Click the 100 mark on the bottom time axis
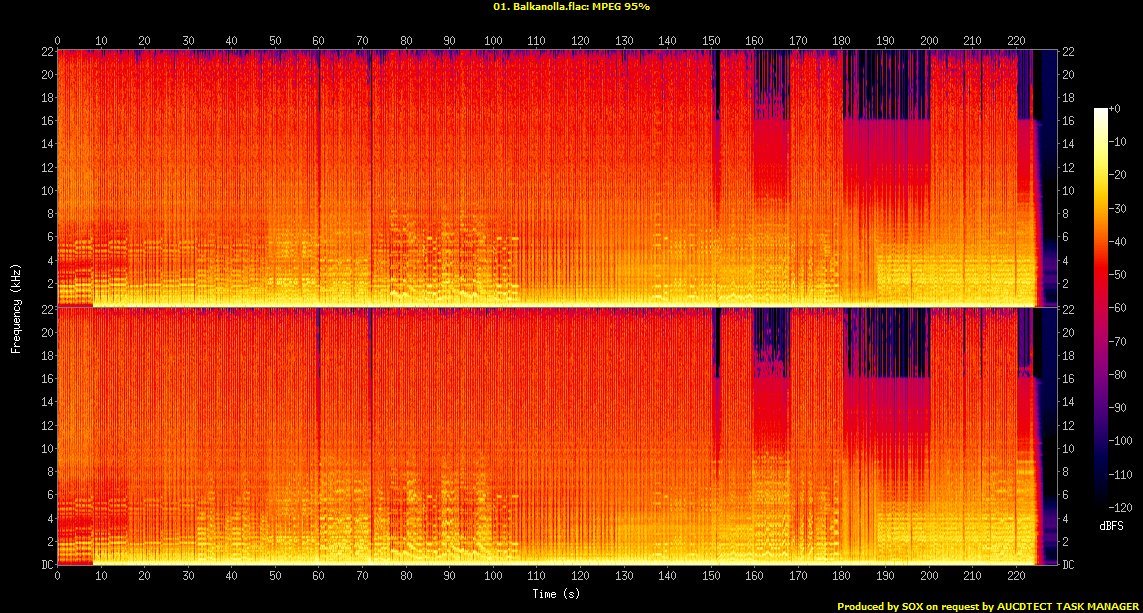The width and height of the screenshot is (1143, 613). pos(493,577)
